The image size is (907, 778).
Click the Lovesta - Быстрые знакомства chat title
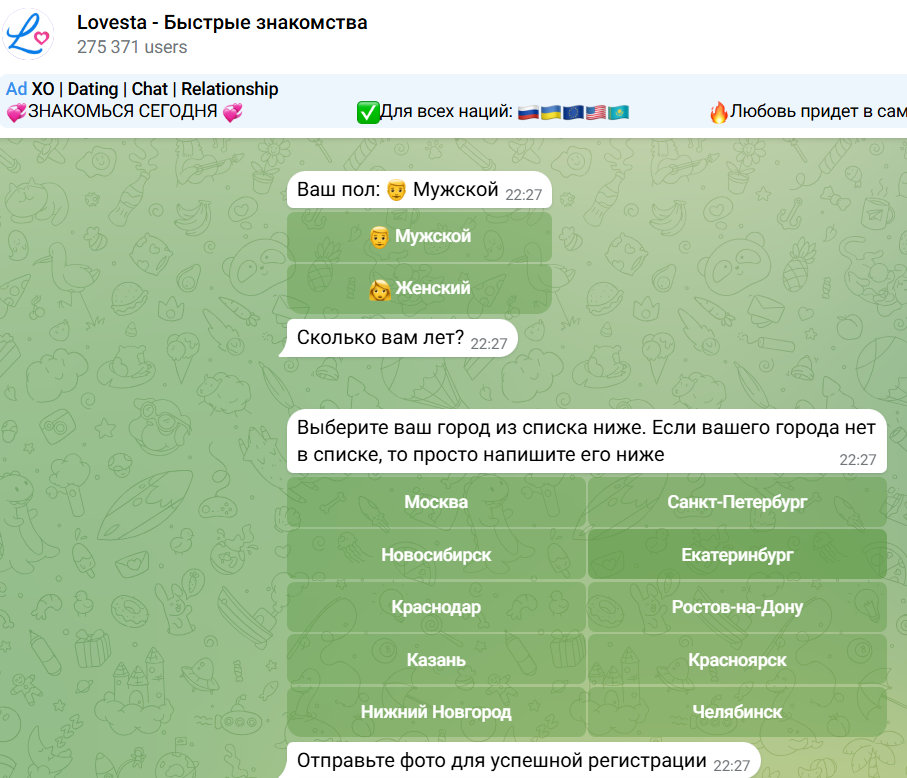click(x=221, y=22)
